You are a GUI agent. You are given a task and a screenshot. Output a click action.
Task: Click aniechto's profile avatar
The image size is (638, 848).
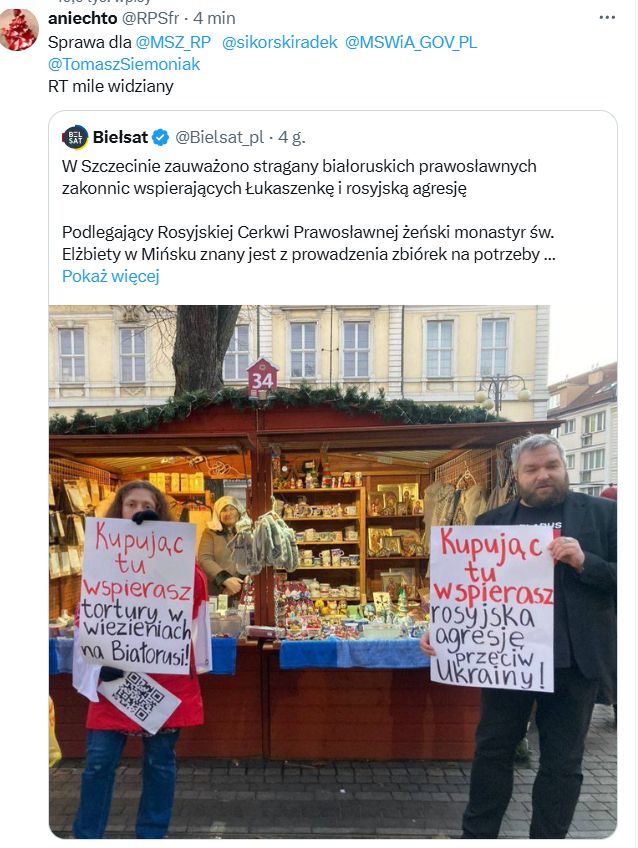[x=19, y=29]
